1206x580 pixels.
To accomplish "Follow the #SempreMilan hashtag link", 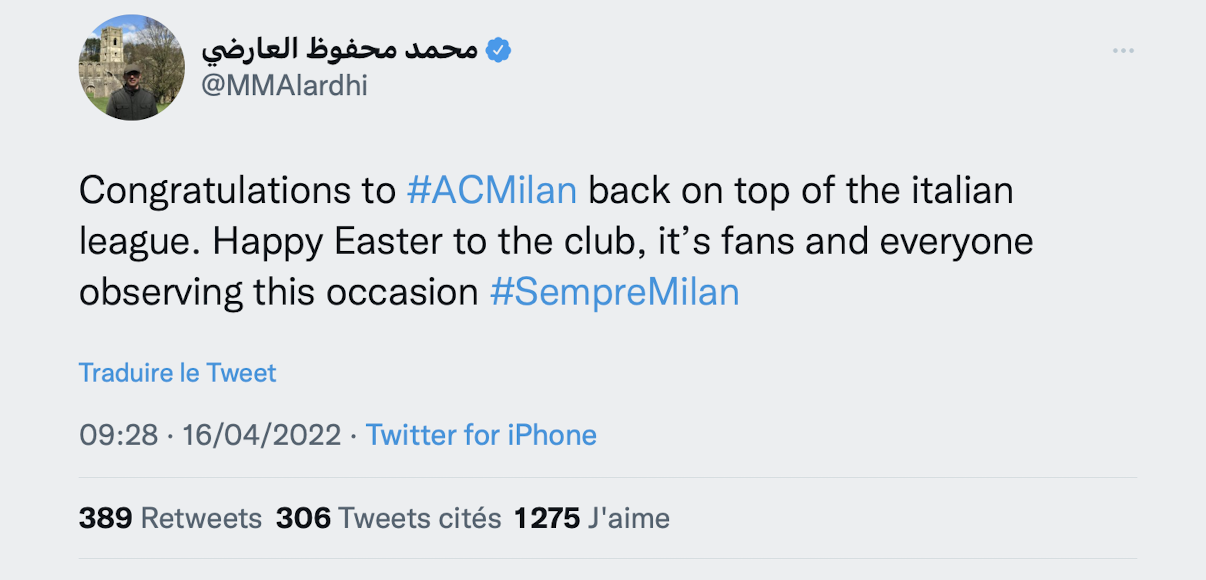I will [x=614, y=292].
